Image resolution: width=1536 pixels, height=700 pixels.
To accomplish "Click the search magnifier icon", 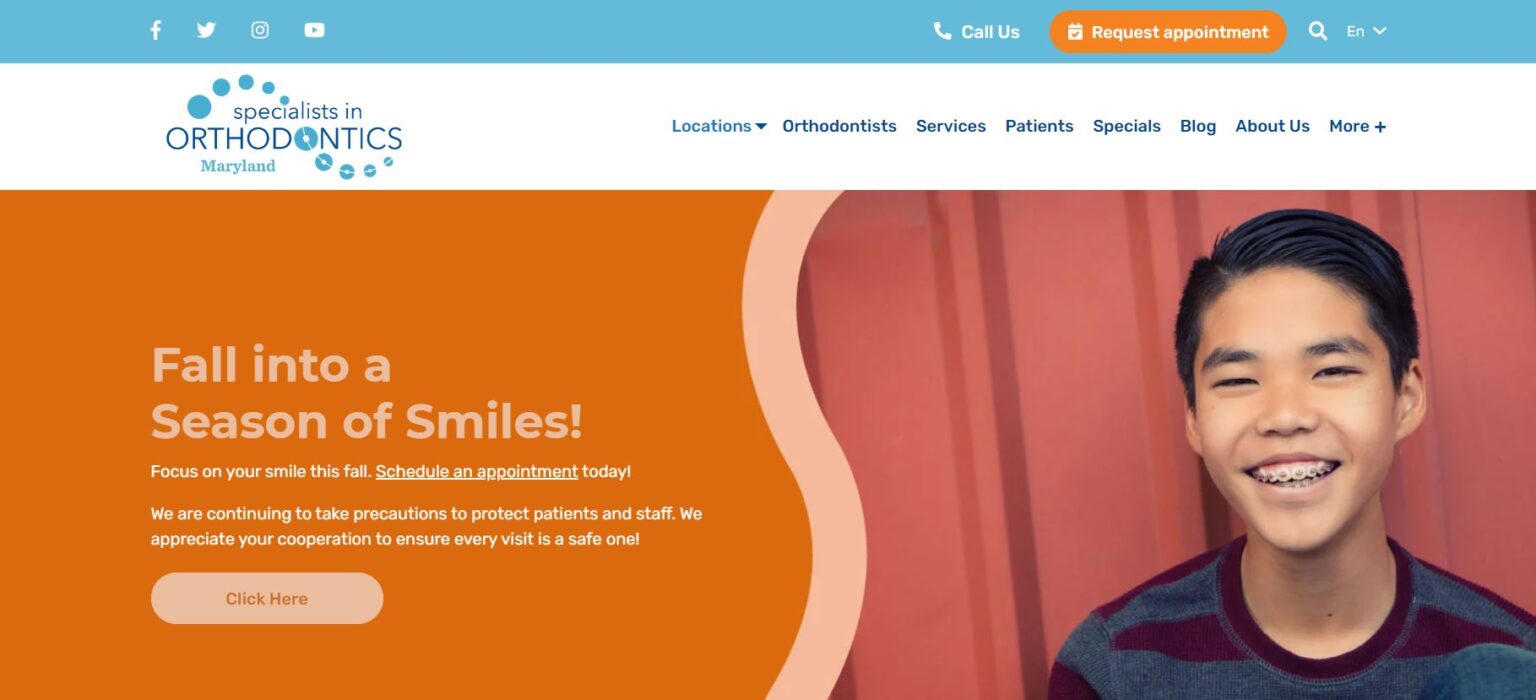I will [x=1318, y=31].
